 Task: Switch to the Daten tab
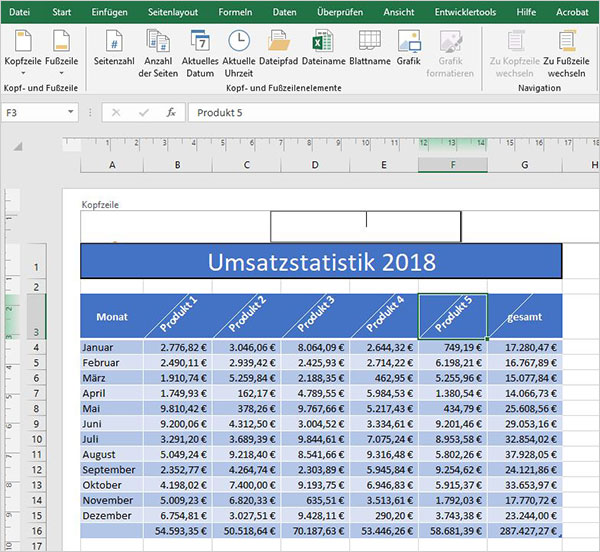(x=284, y=12)
